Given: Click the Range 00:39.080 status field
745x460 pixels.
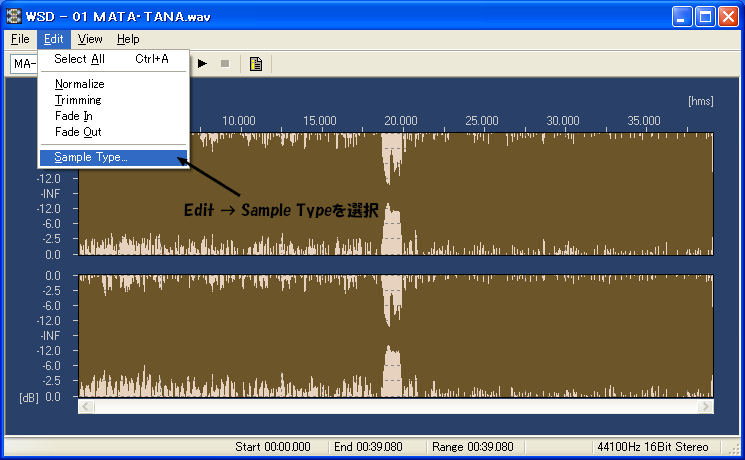Looking at the screenshot, I should (473, 447).
